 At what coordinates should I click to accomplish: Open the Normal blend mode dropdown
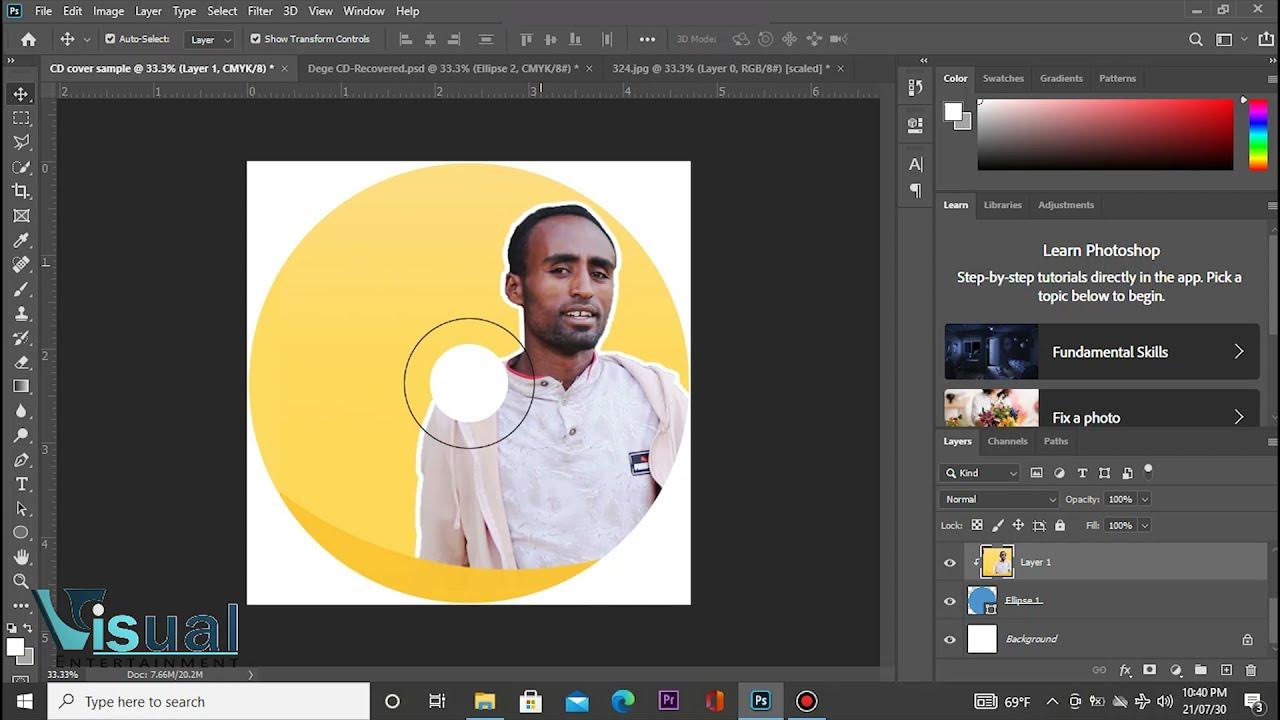(999, 499)
